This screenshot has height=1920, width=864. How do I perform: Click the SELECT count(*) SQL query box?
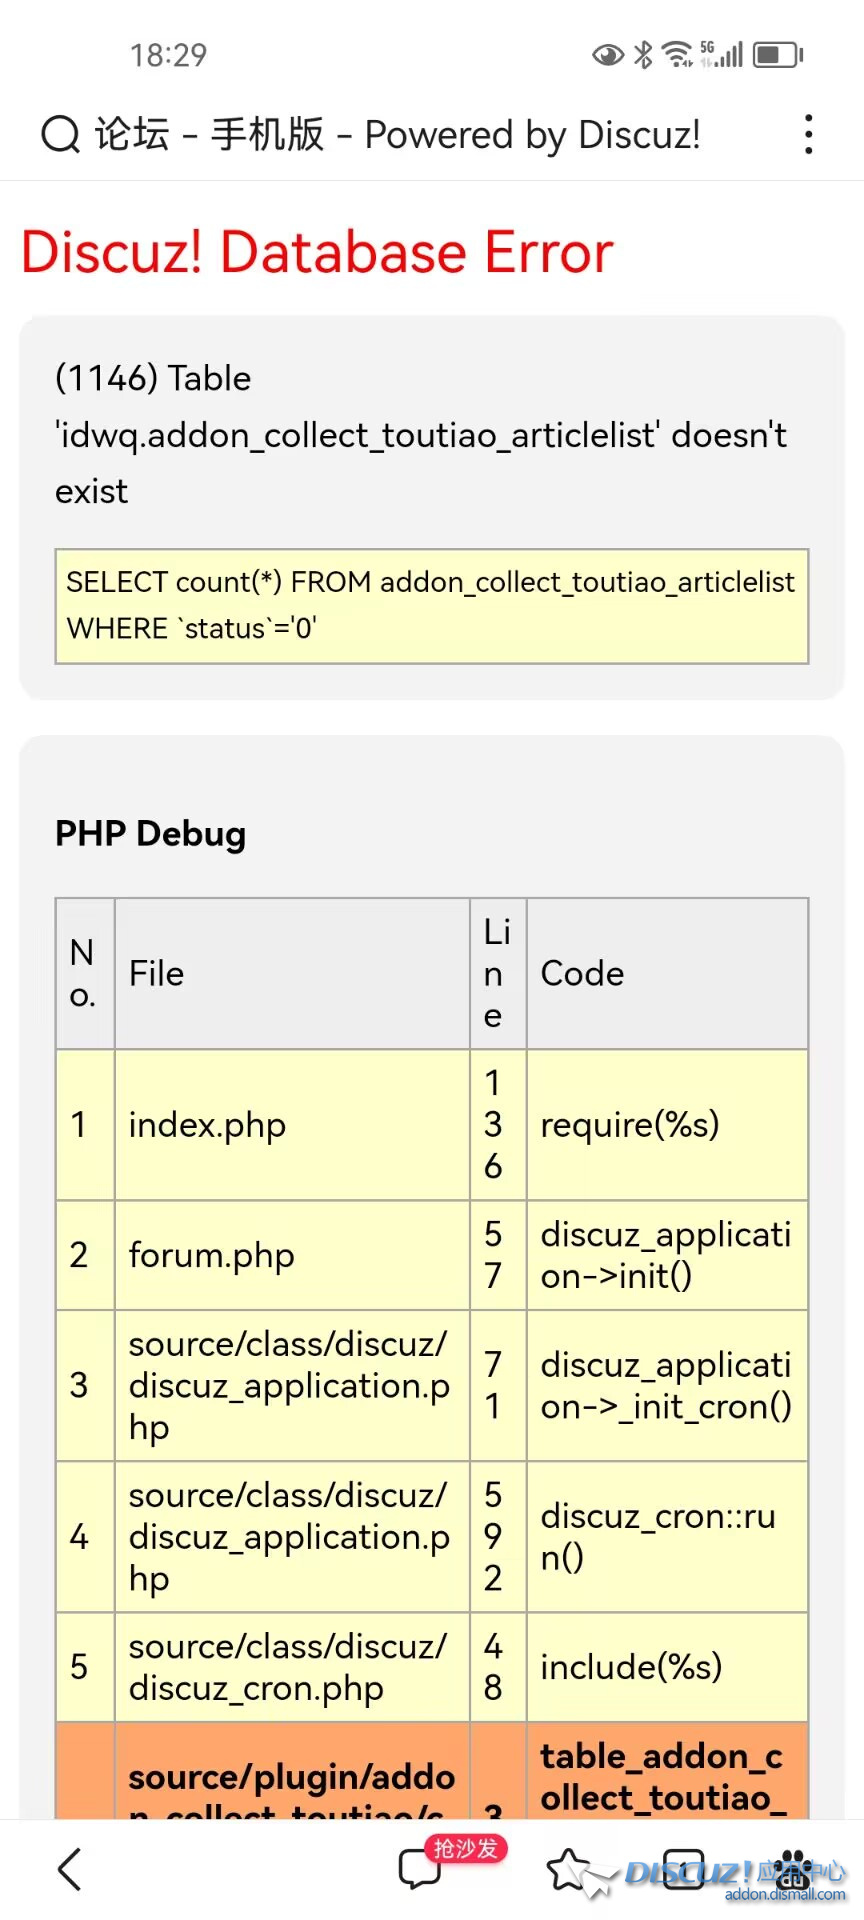pos(432,606)
